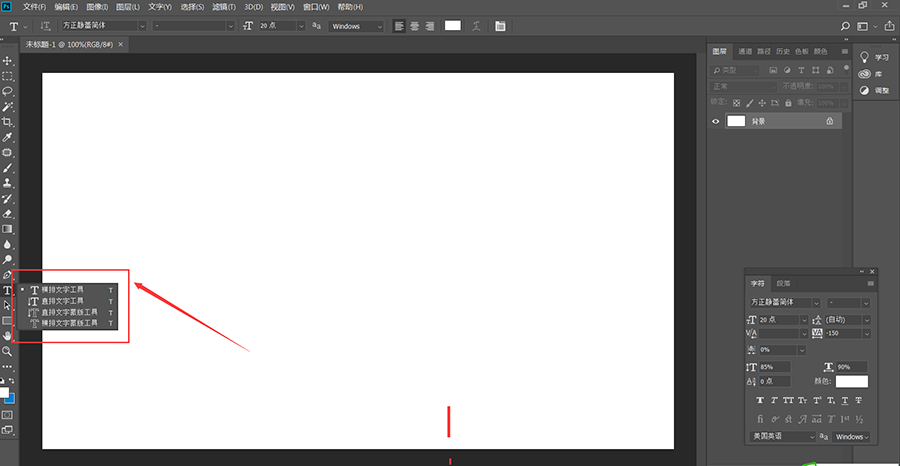Toggle left align text in options bar
The width and height of the screenshot is (900, 466).
pyautogui.click(x=399, y=26)
